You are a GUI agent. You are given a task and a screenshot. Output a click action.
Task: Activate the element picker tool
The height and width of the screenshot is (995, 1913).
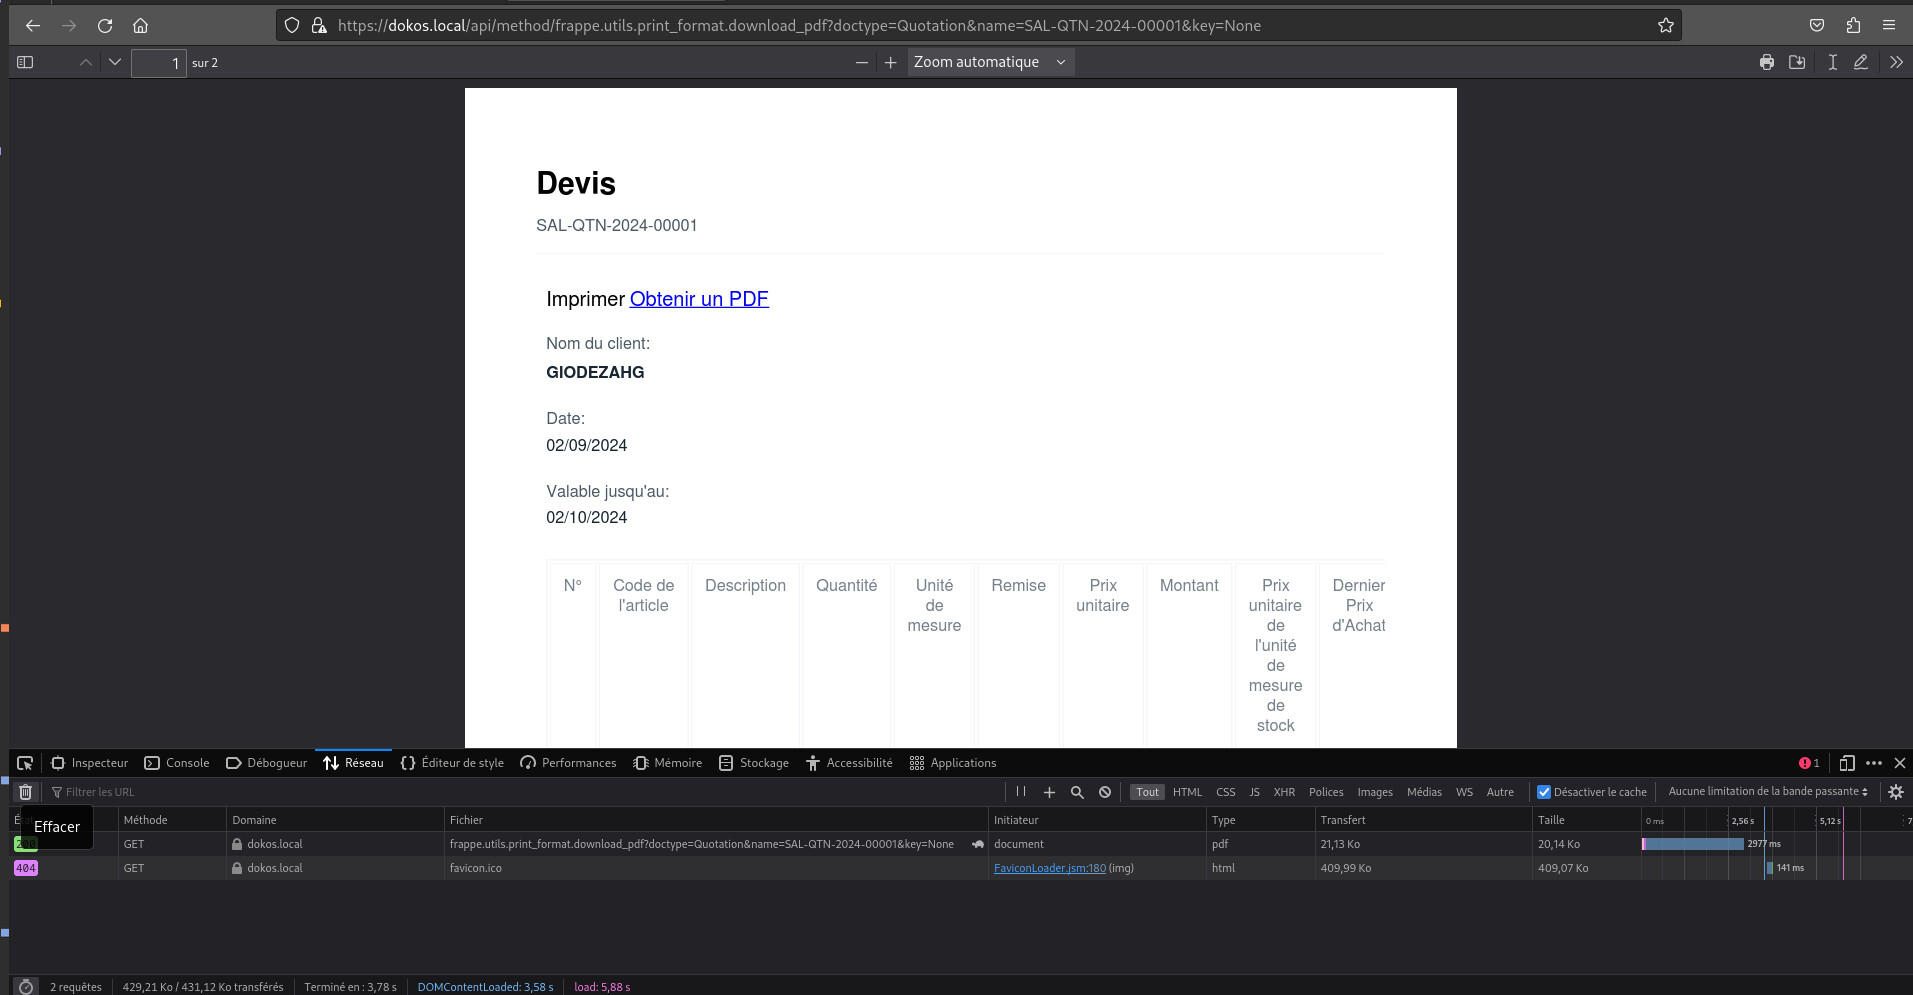click(25, 763)
